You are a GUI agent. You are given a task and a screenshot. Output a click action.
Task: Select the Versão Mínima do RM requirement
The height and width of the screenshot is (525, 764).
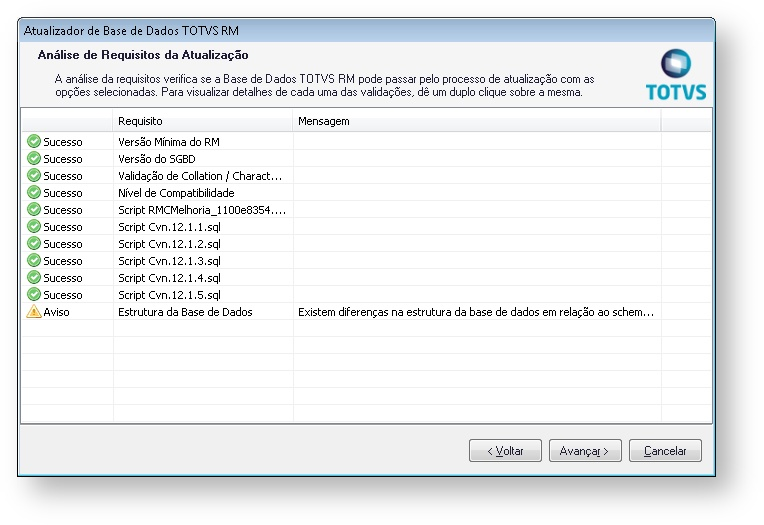point(169,142)
